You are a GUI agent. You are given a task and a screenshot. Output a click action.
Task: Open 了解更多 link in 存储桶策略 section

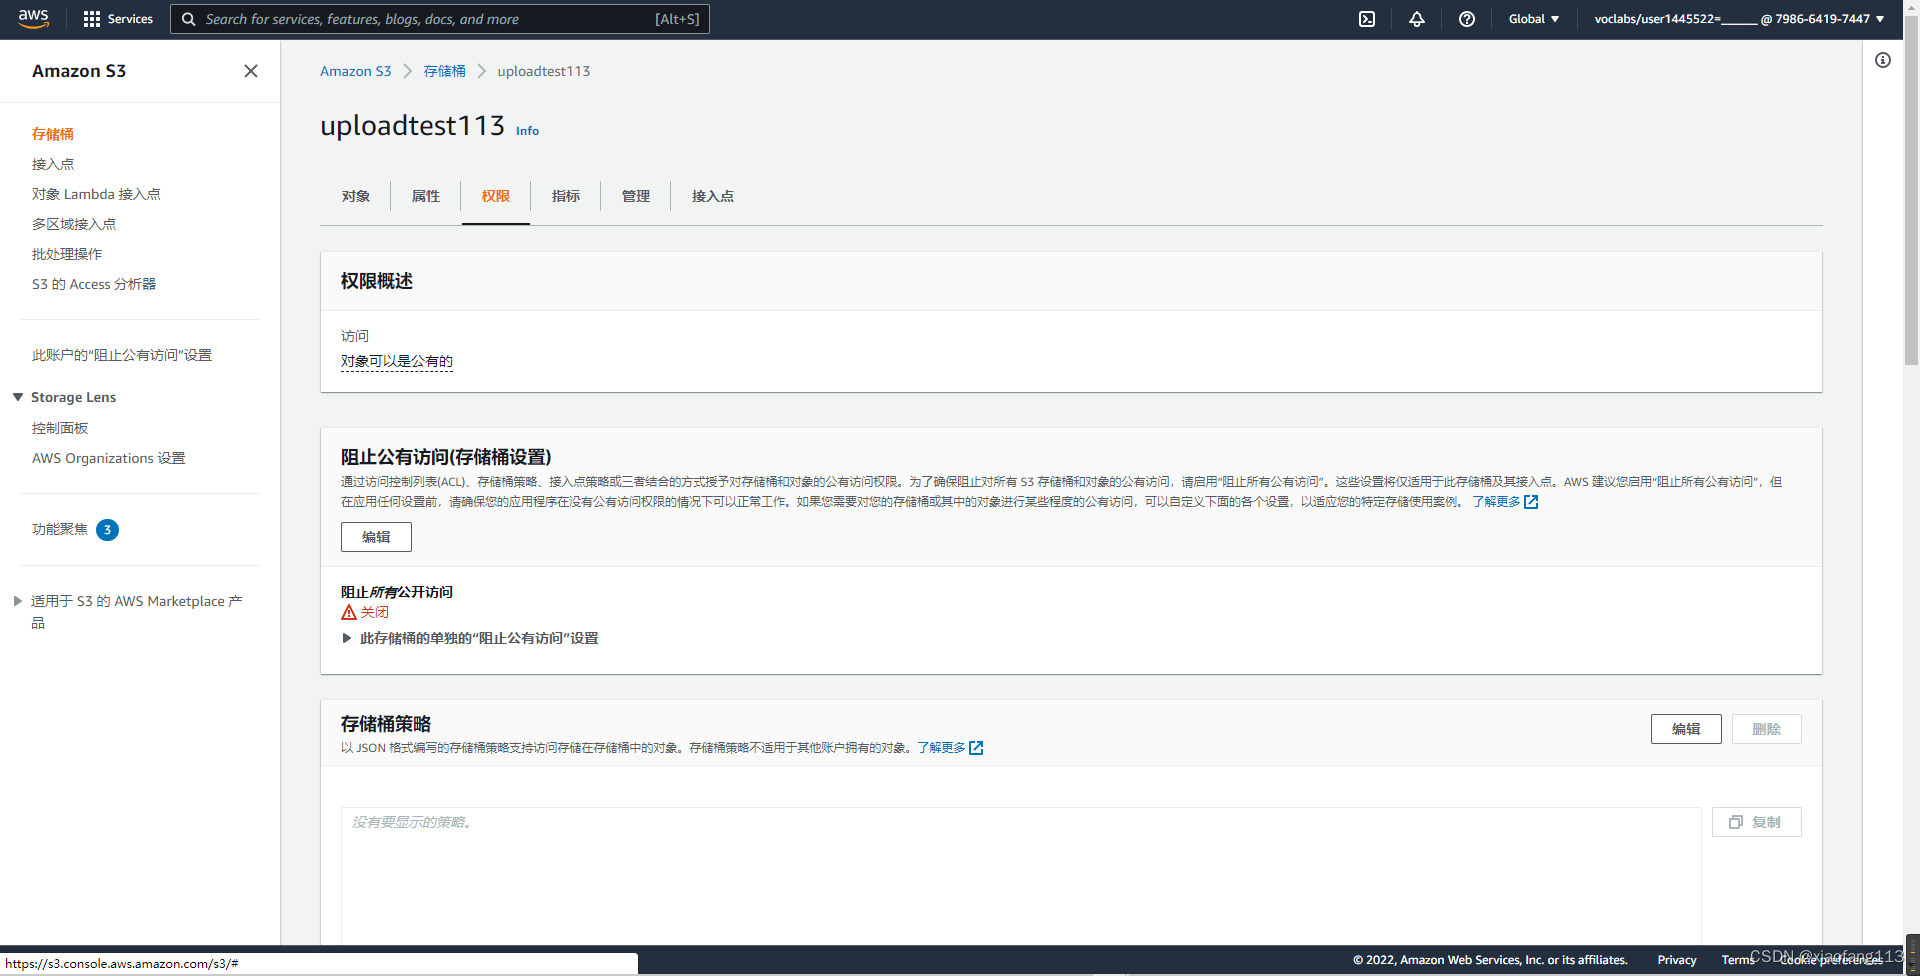pyautogui.click(x=950, y=748)
